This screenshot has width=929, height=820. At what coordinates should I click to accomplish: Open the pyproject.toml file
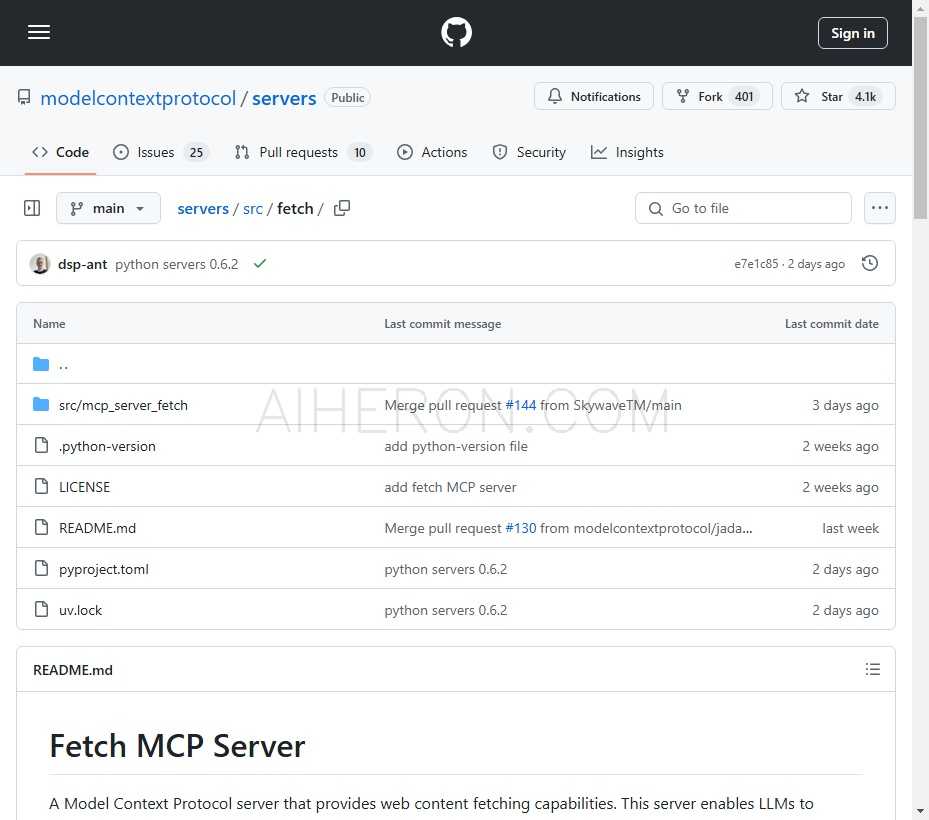[104, 569]
